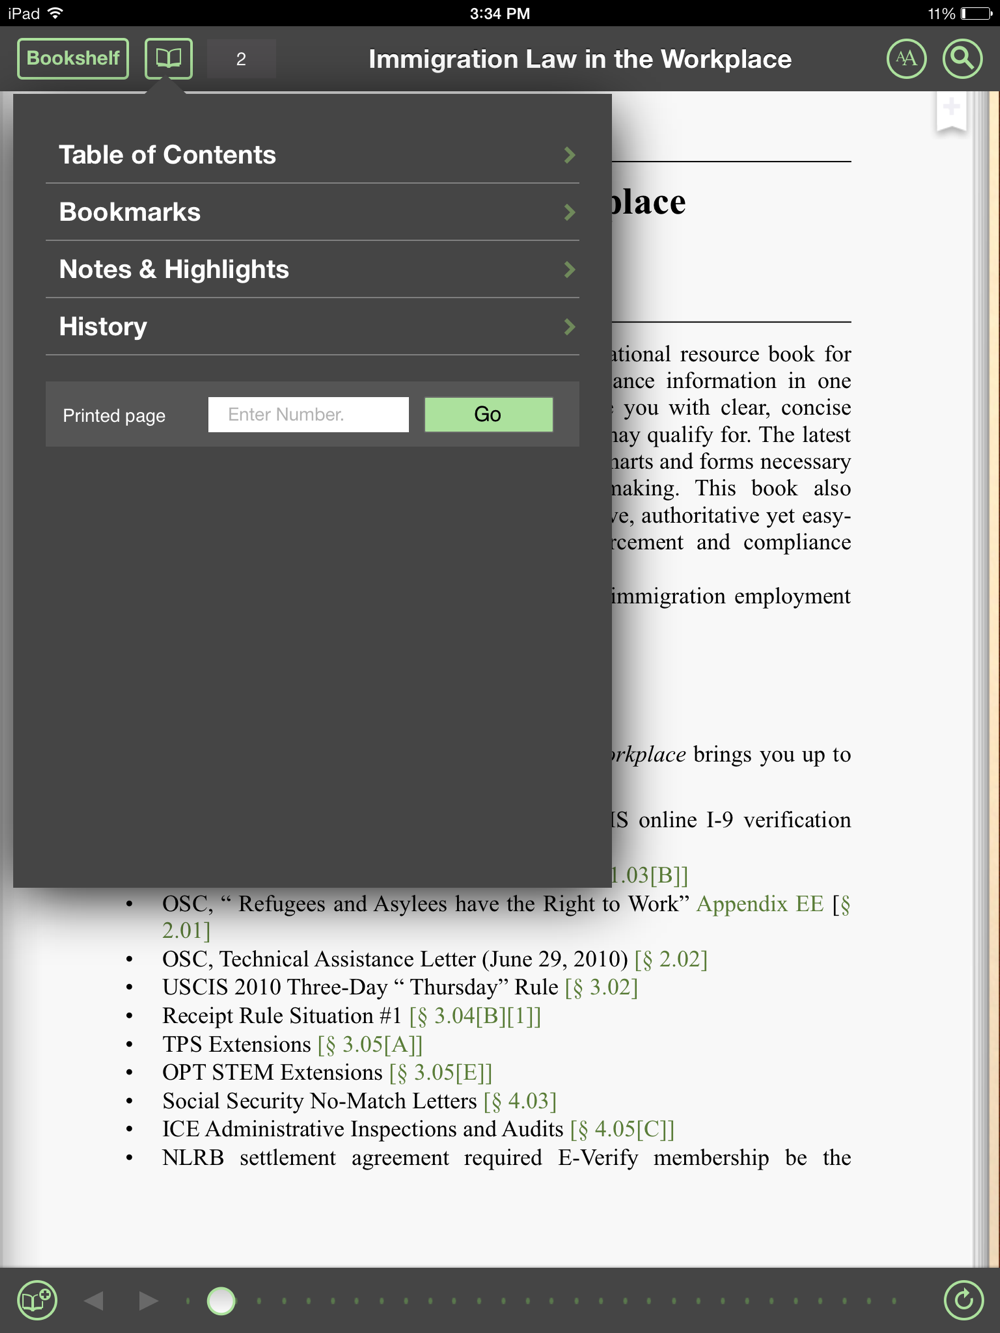Go to previous page arrow
Viewport: 1000px width, 1333px height.
pos(94,1300)
